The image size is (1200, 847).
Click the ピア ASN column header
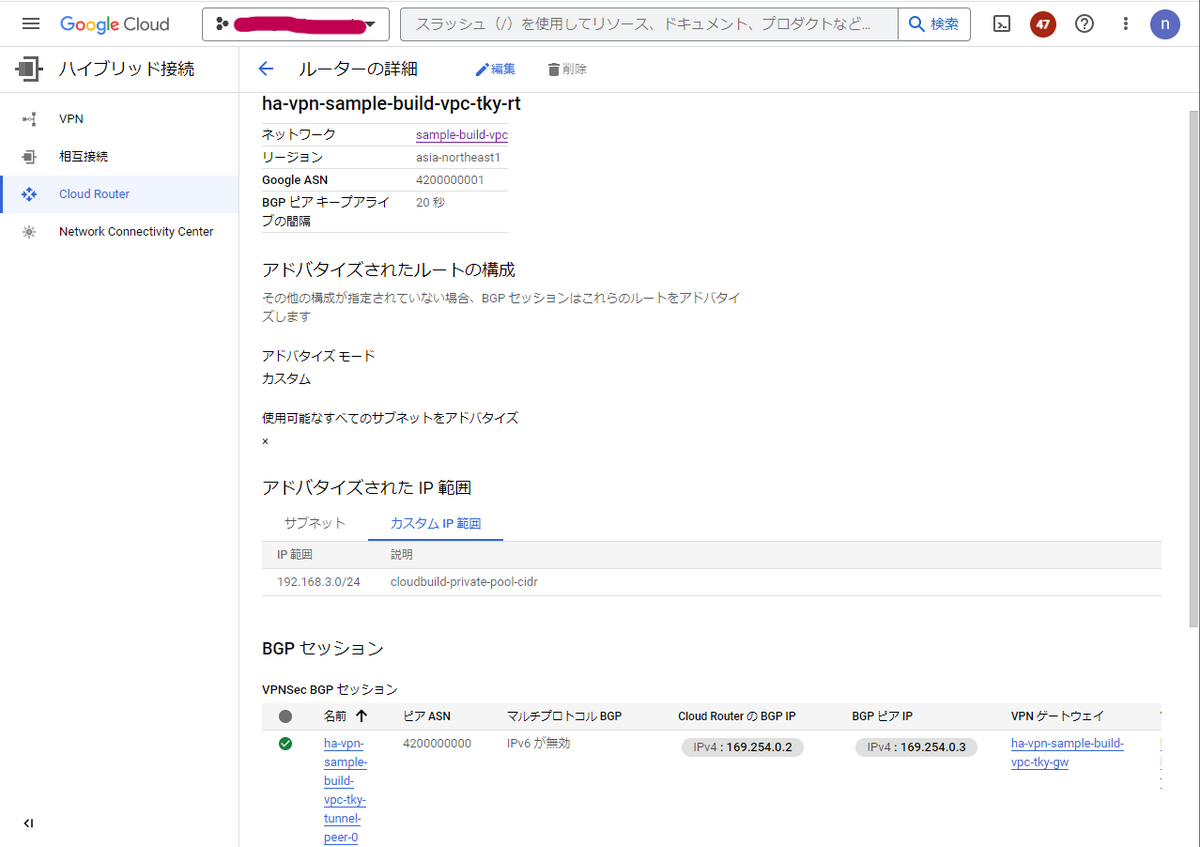click(x=427, y=716)
